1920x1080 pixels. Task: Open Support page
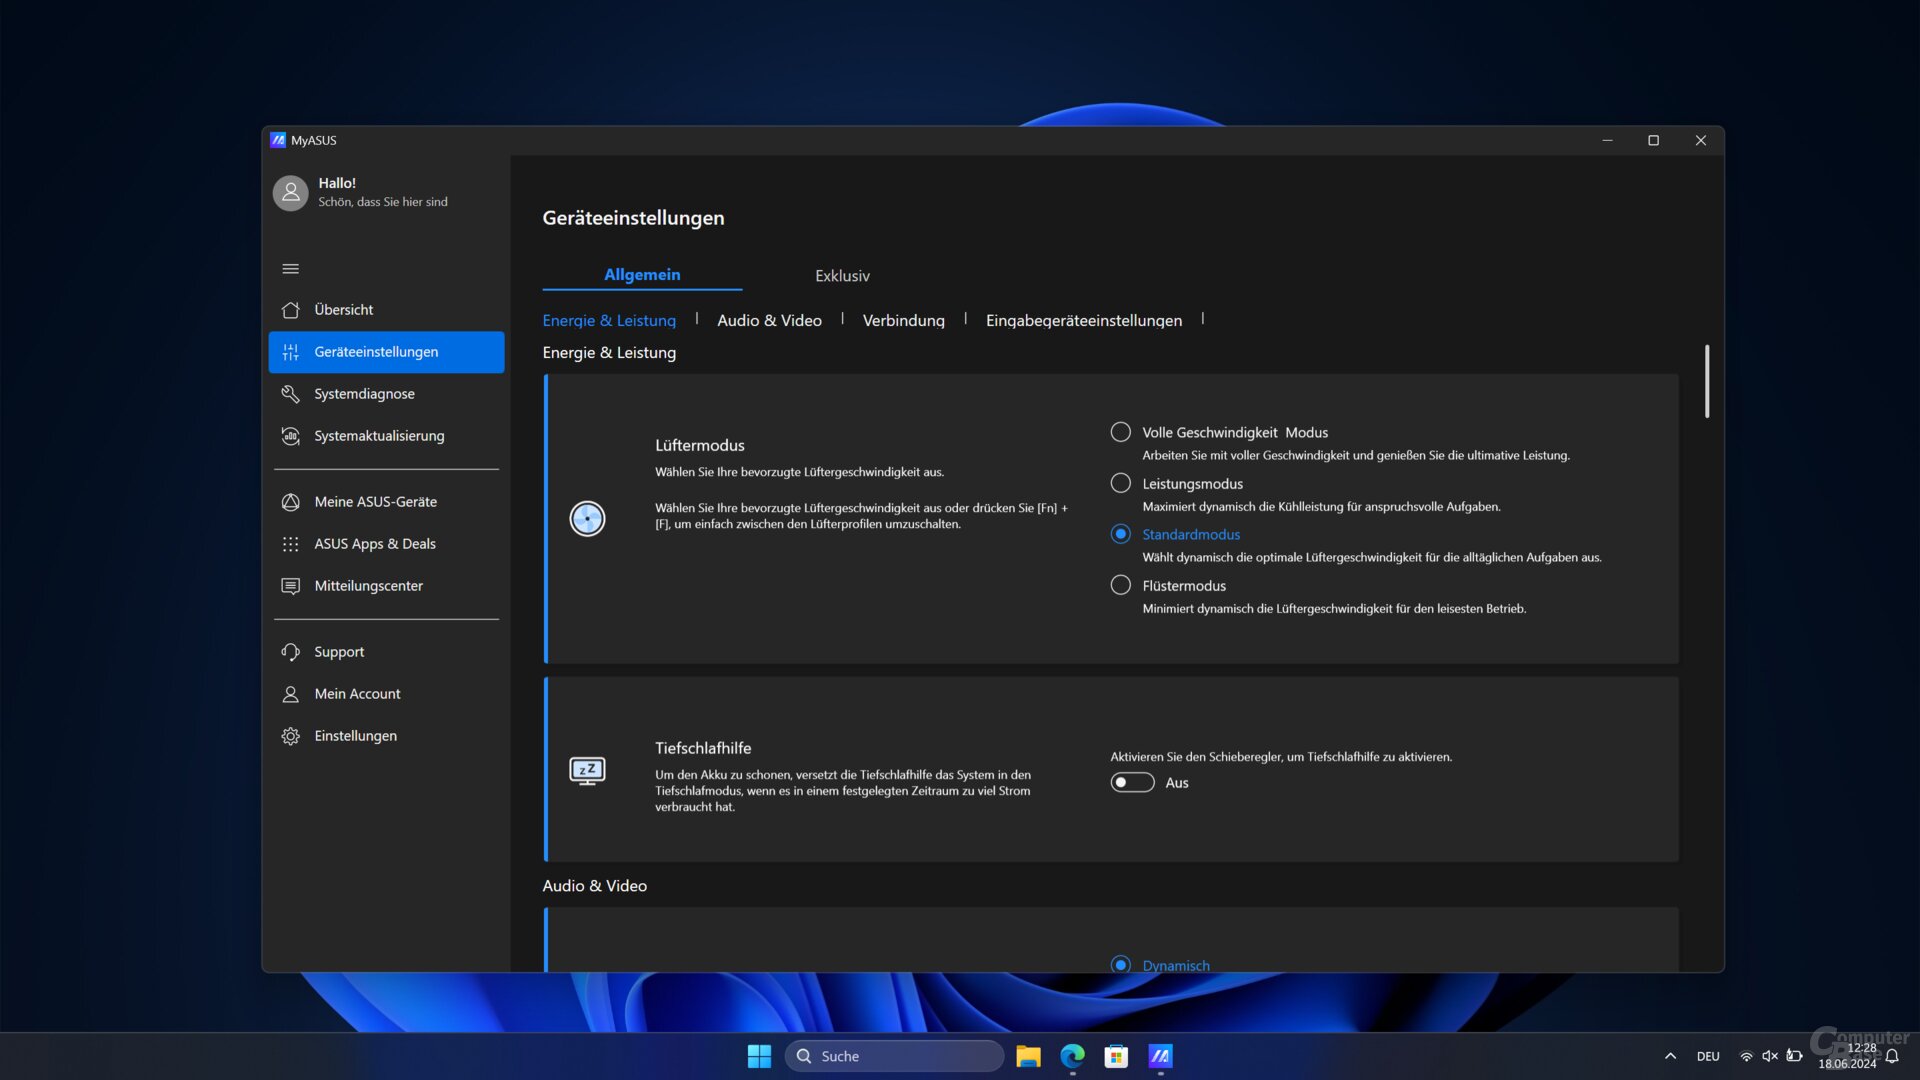(x=386, y=652)
